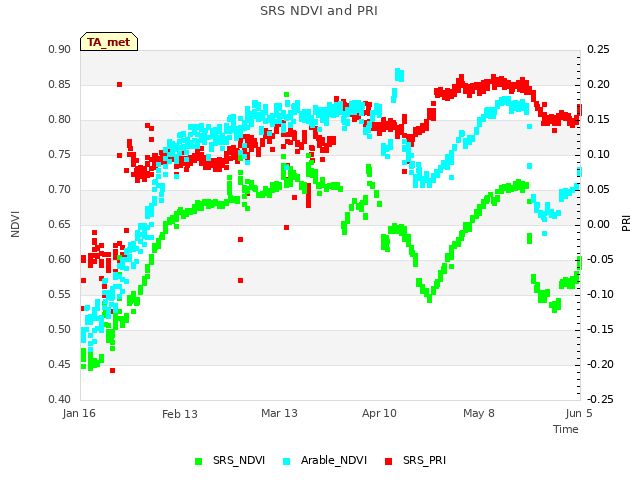This screenshot has width=640, height=480.
Task: Click the 0.00 PRI axis value
Action: point(598,224)
